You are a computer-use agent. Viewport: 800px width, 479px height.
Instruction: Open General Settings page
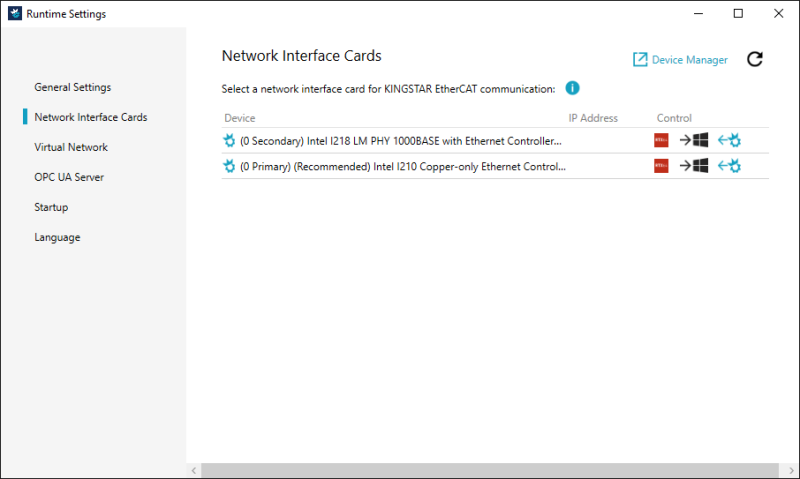(72, 87)
